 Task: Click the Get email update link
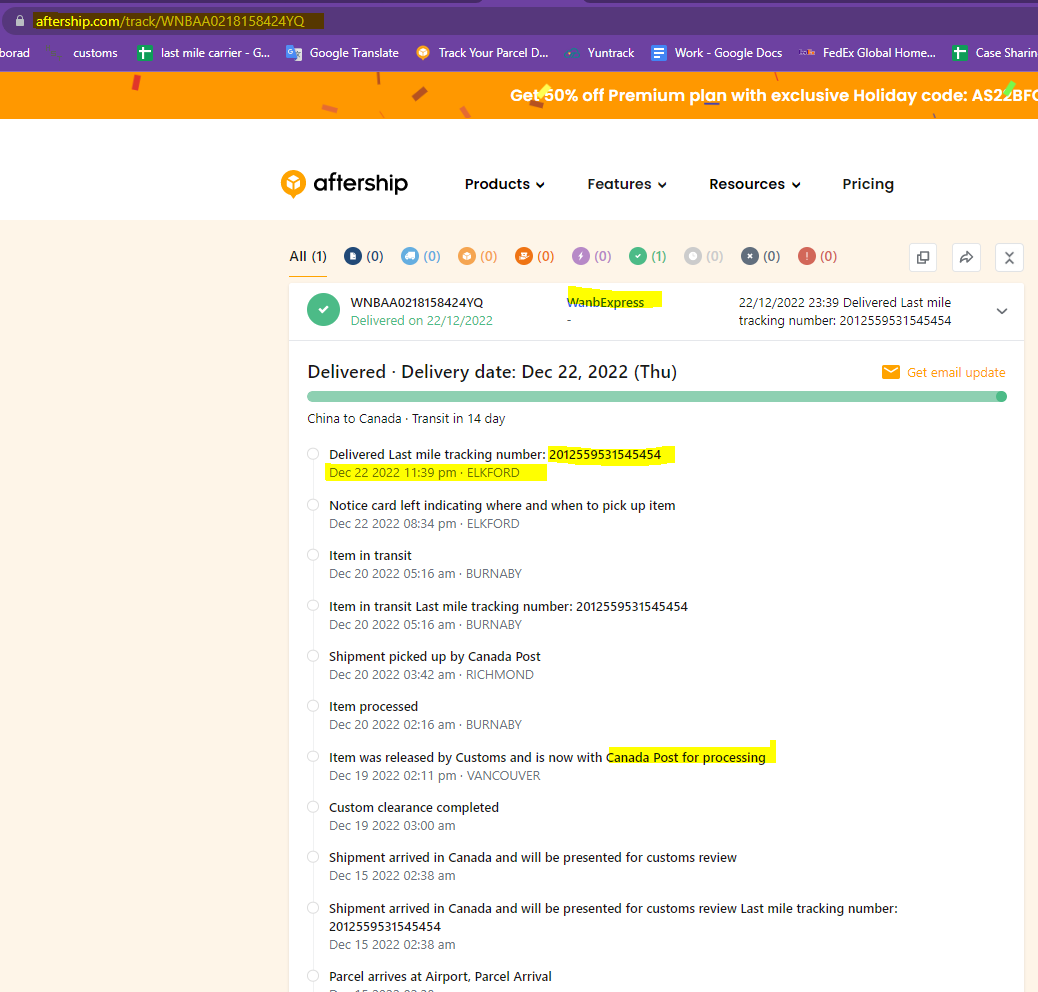955,373
